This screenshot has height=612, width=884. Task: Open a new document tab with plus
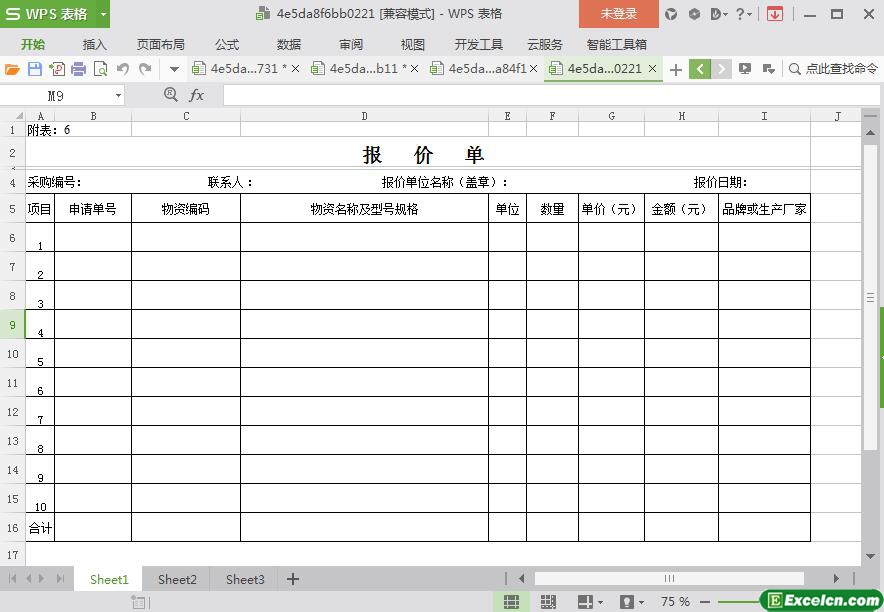coord(676,69)
